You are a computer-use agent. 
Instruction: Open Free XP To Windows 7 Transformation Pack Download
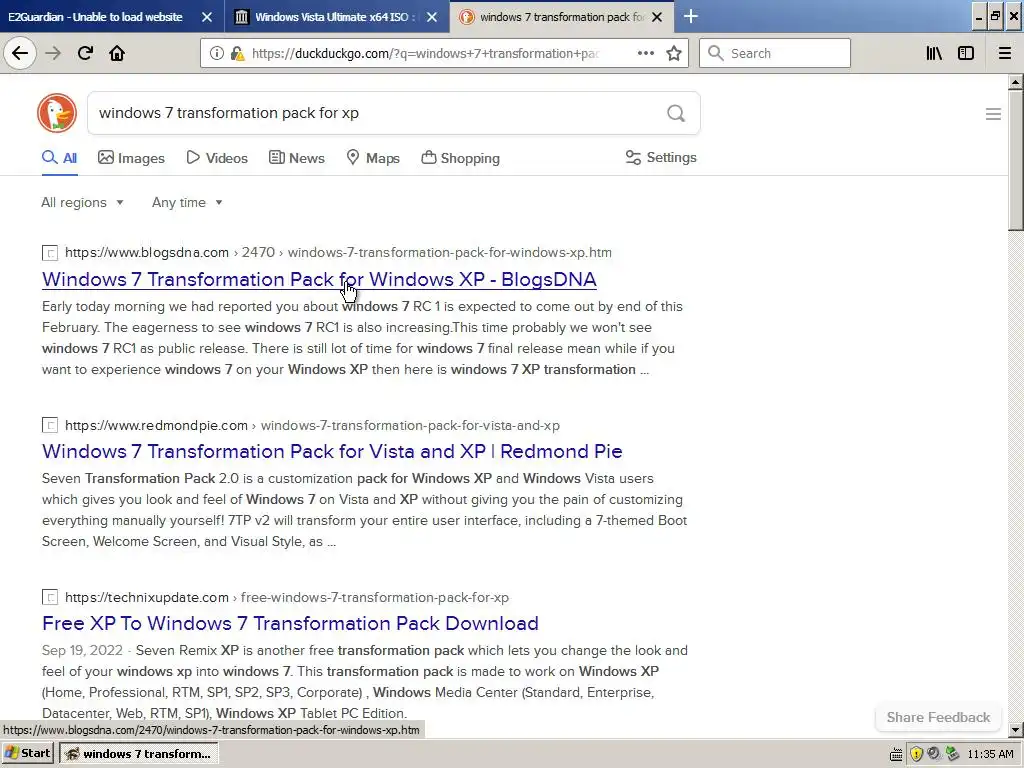(x=290, y=623)
